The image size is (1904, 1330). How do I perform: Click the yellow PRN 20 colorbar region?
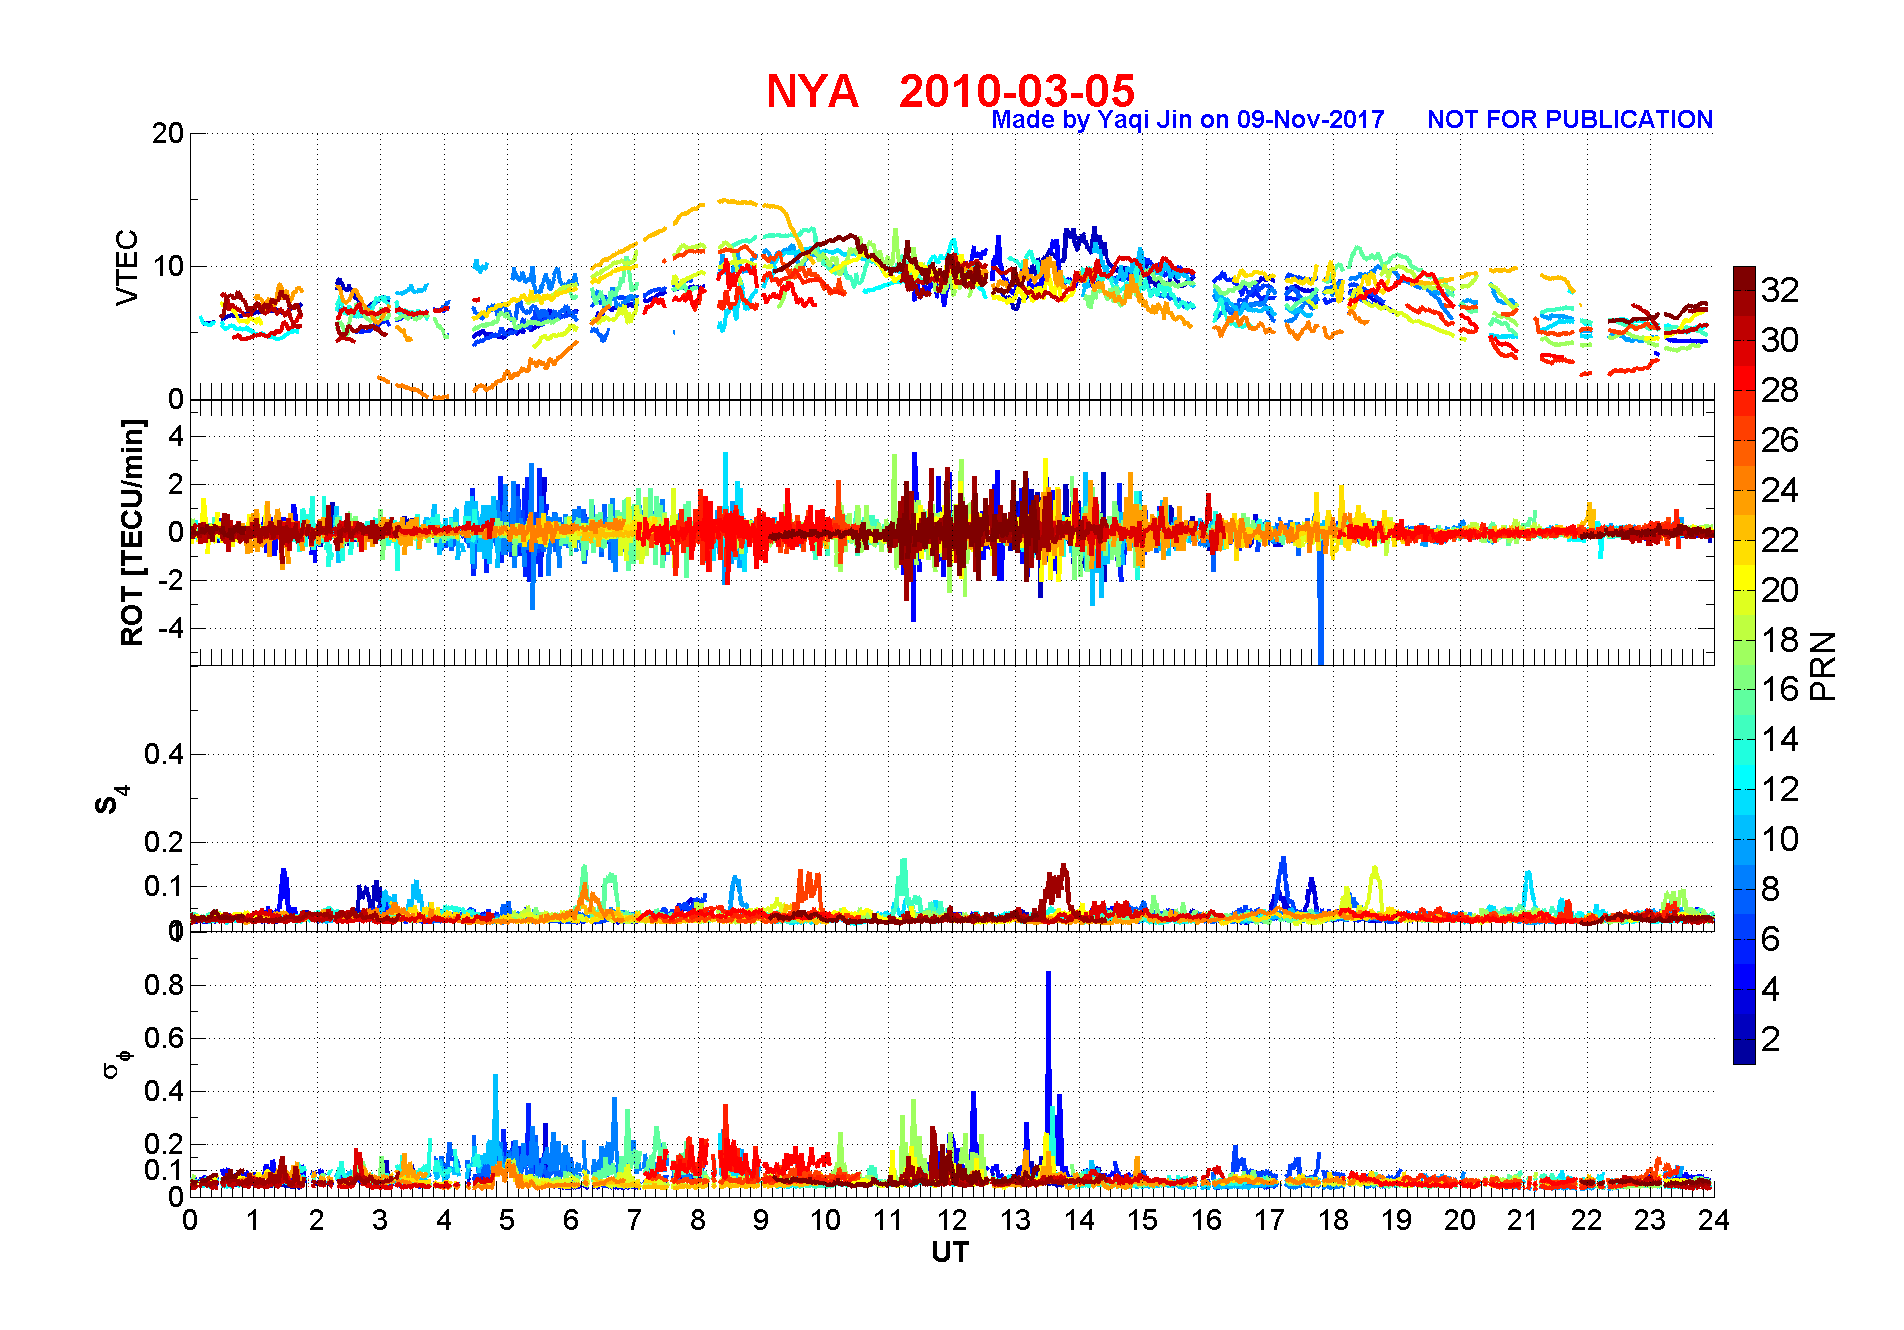[1744, 590]
